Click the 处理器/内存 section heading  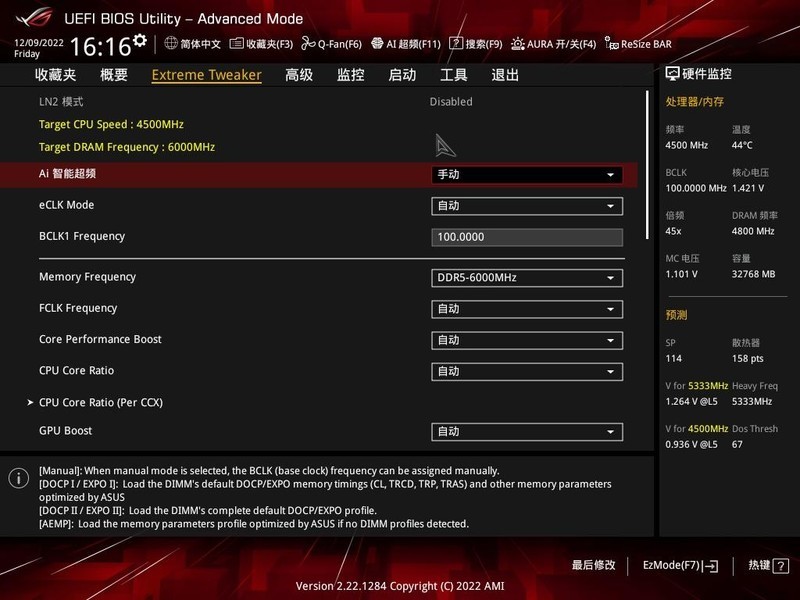694,102
